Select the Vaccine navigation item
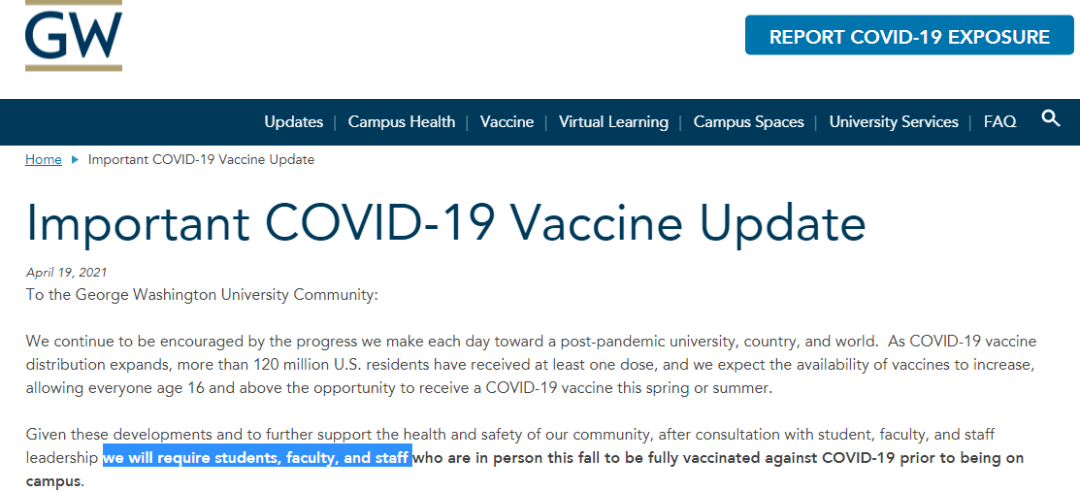 [x=507, y=122]
